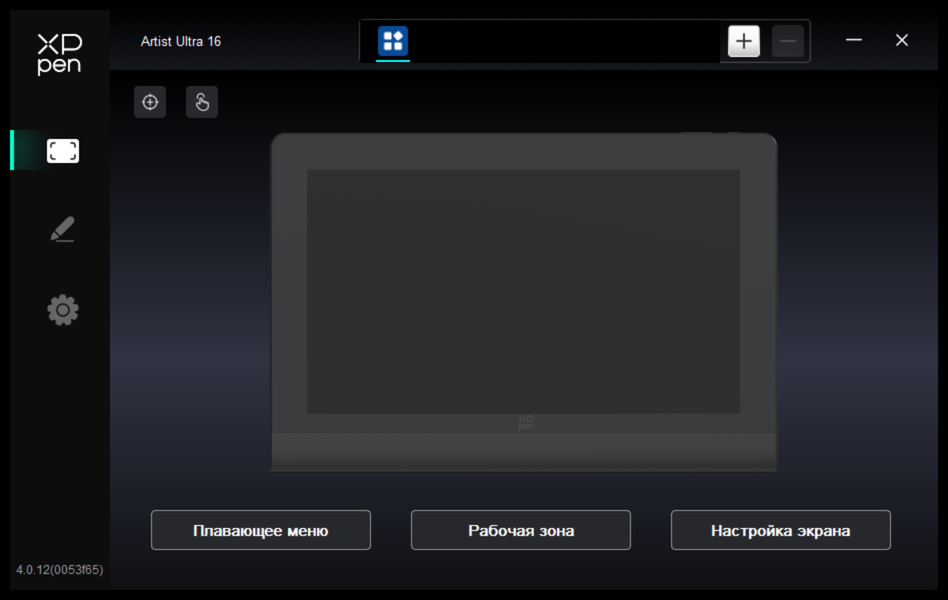The width and height of the screenshot is (948, 600).
Task: Close the XPPen driver window
Action: (901, 40)
